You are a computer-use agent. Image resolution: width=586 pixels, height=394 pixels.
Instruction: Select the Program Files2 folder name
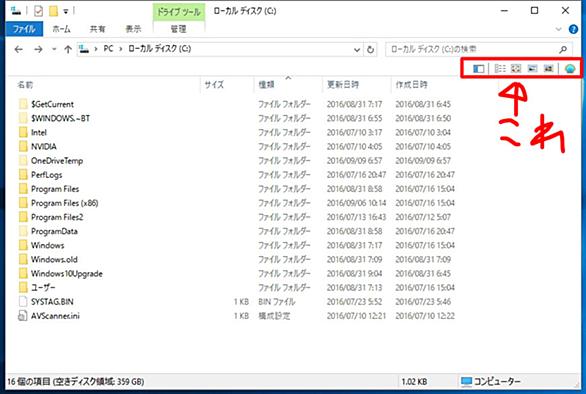[57, 217]
